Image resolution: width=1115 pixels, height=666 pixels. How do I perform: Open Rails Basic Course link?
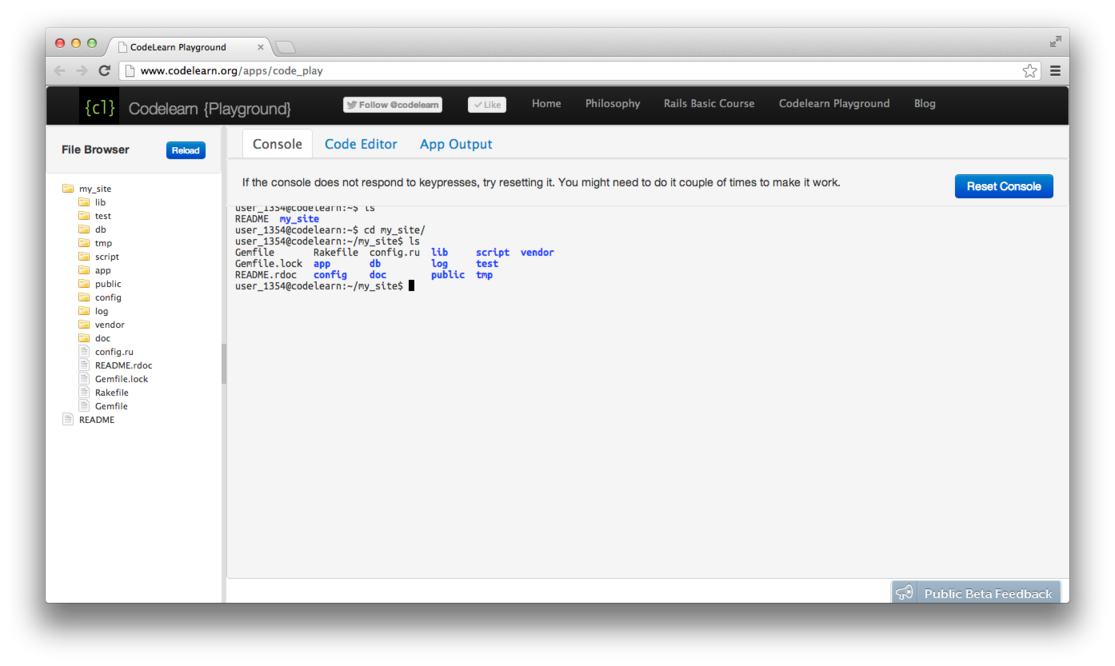pos(709,104)
